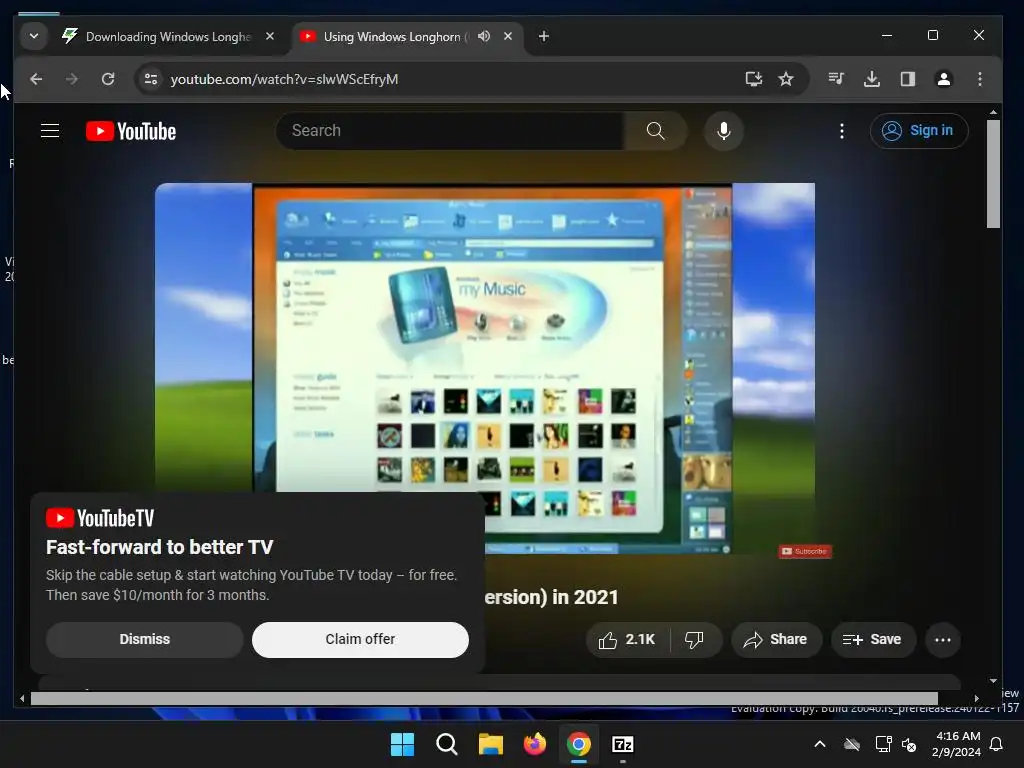The height and width of the screenshot is (768, 1024).
Task: Go forward in browser history
Action: [72, 79]
